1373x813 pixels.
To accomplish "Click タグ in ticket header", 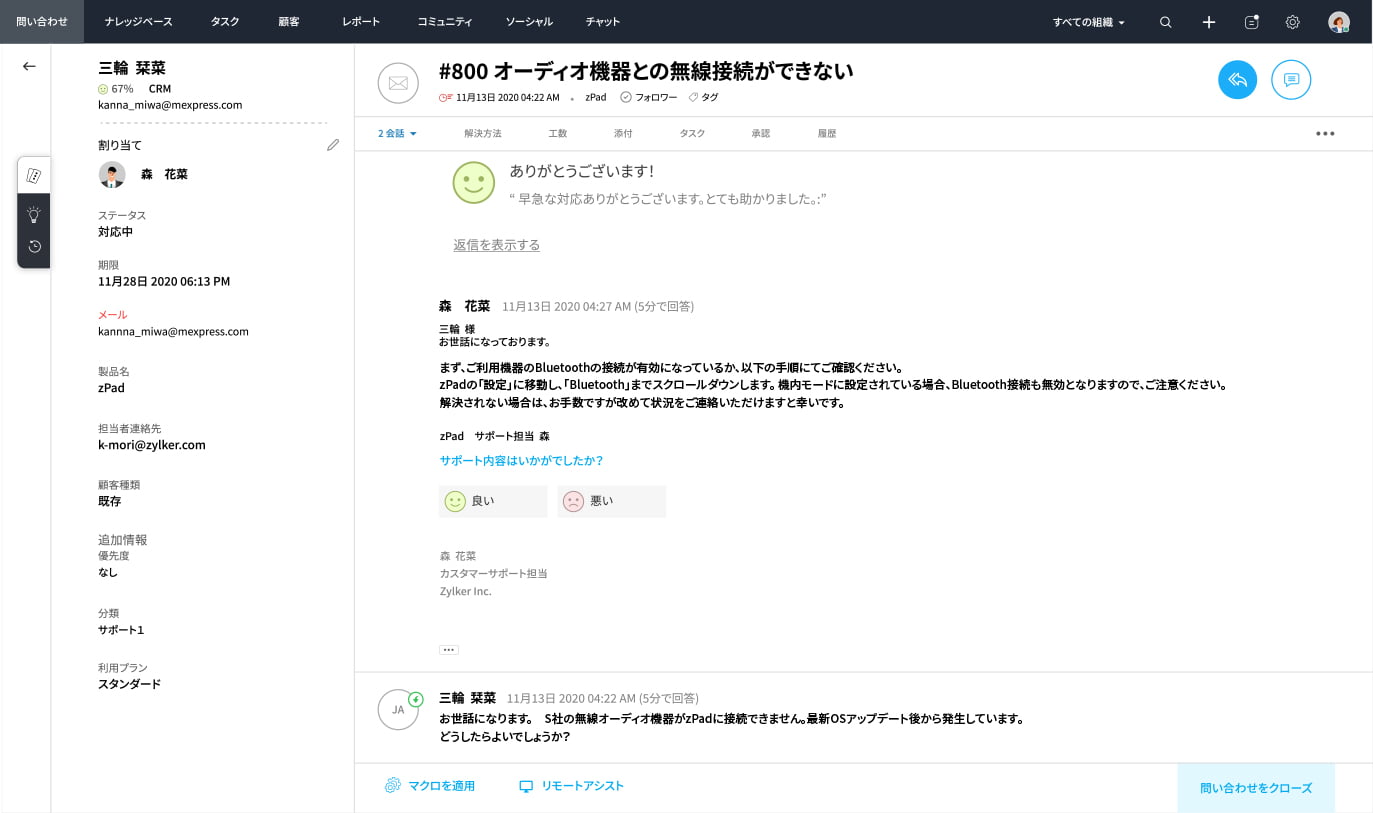I will (x=704, y=97).
